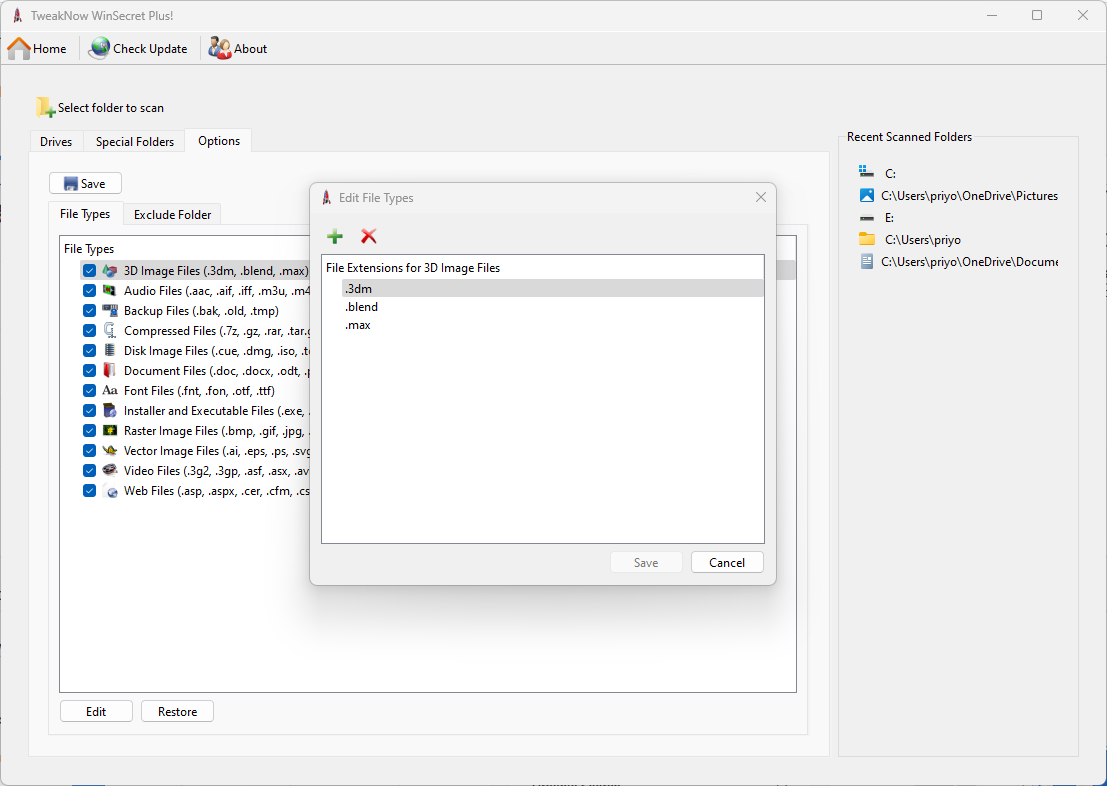Click the Web Files type icon
The width and height of the screenshot is (1107, 786).
109,491
